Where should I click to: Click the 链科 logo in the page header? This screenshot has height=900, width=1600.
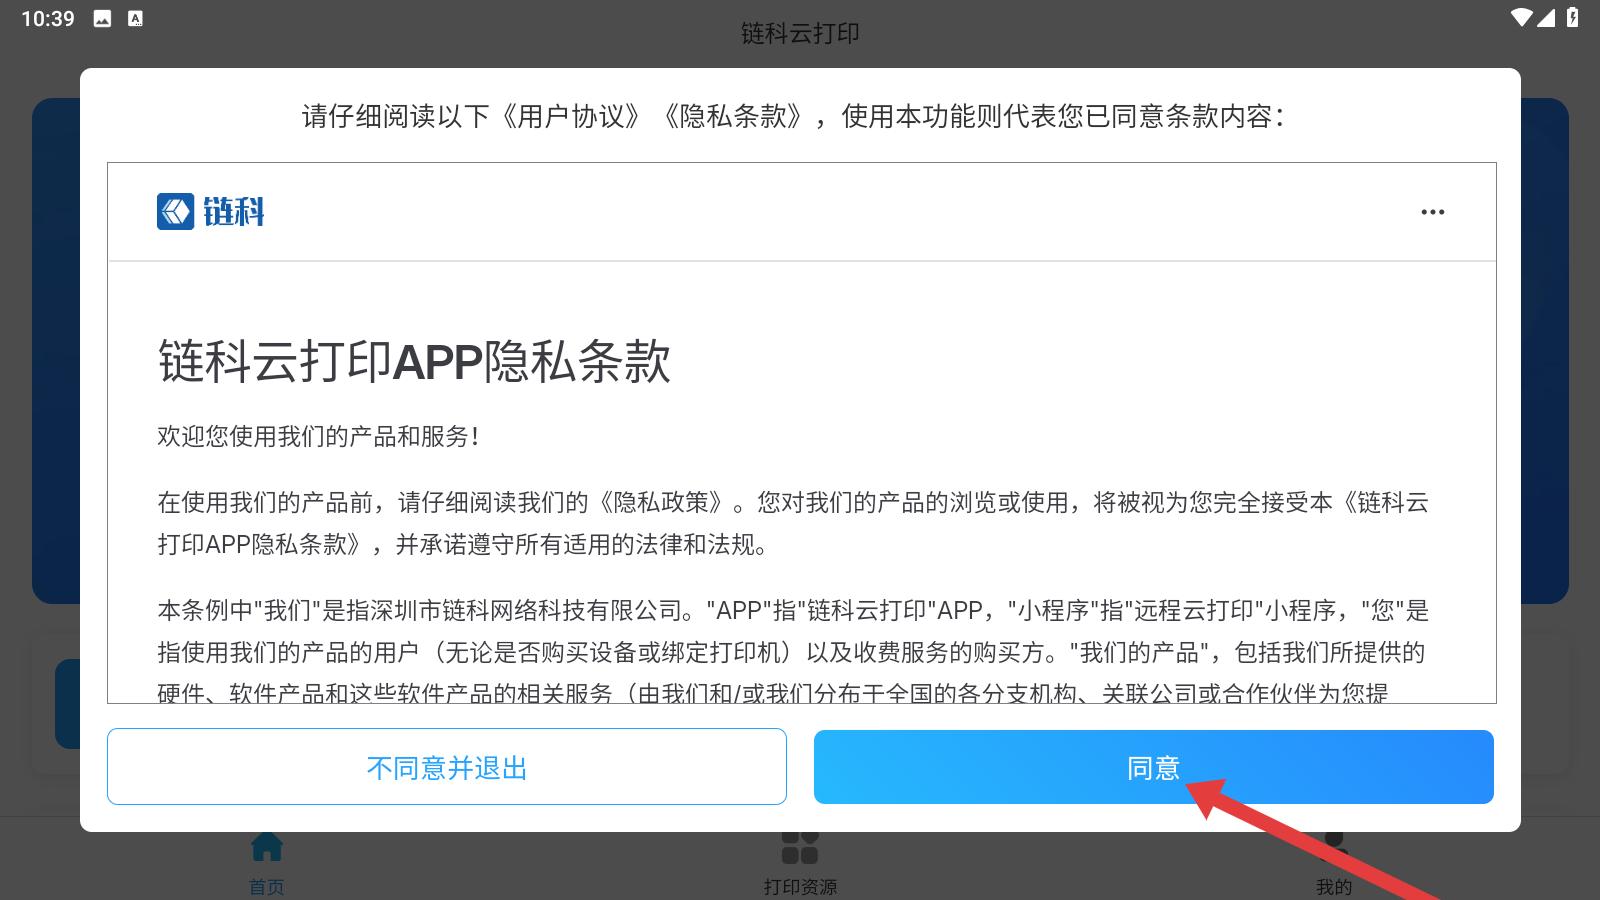[211, 212]
